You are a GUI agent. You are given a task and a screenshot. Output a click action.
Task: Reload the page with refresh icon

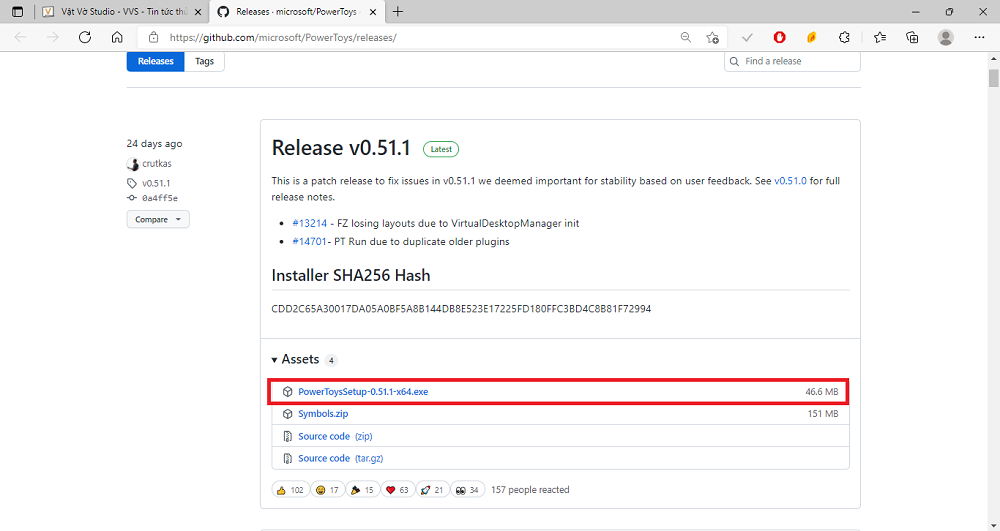pos(85,38)
